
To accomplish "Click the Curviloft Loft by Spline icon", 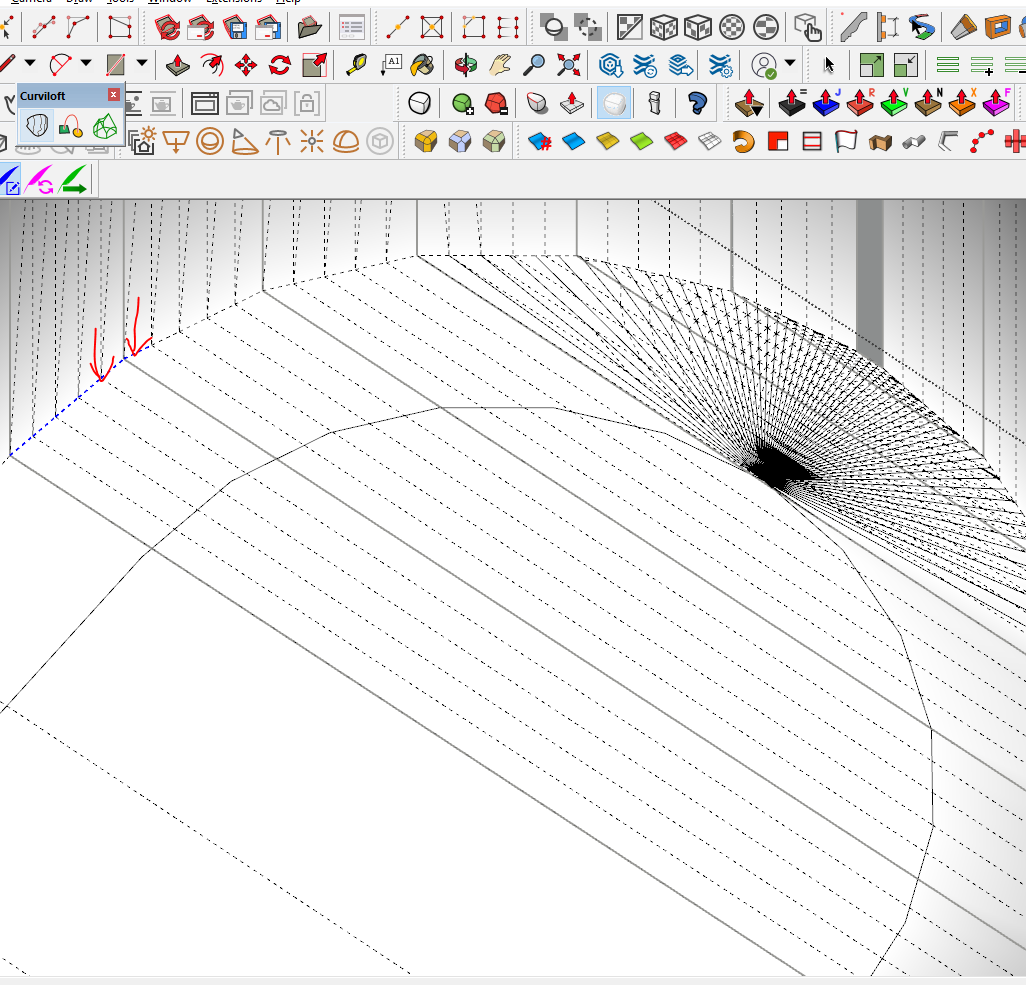I will coord(37,125).
